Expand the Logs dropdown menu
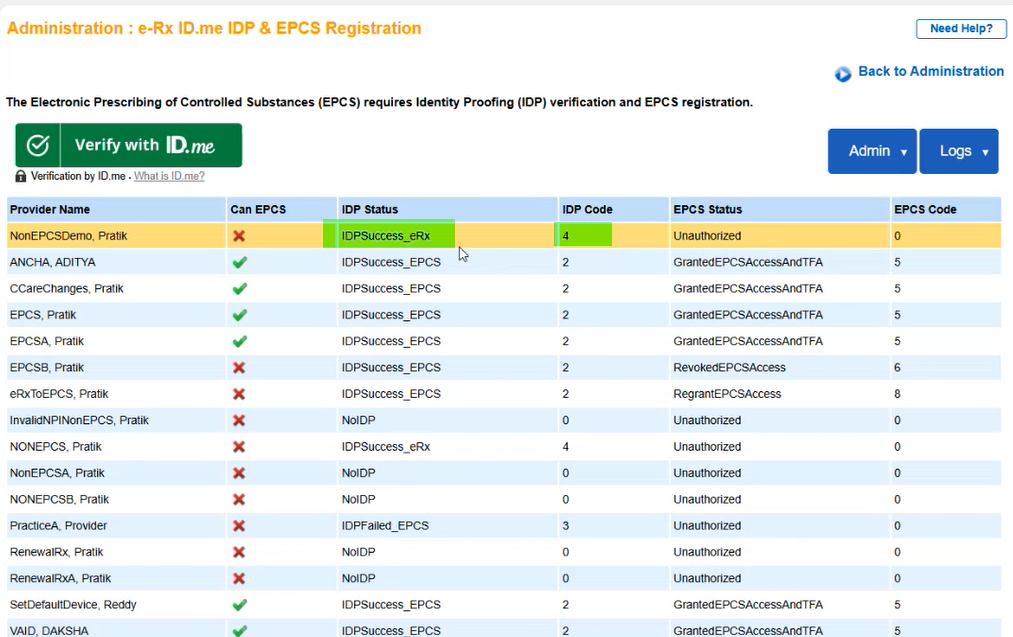1013x637 pixels. click(x=958, y=151)
